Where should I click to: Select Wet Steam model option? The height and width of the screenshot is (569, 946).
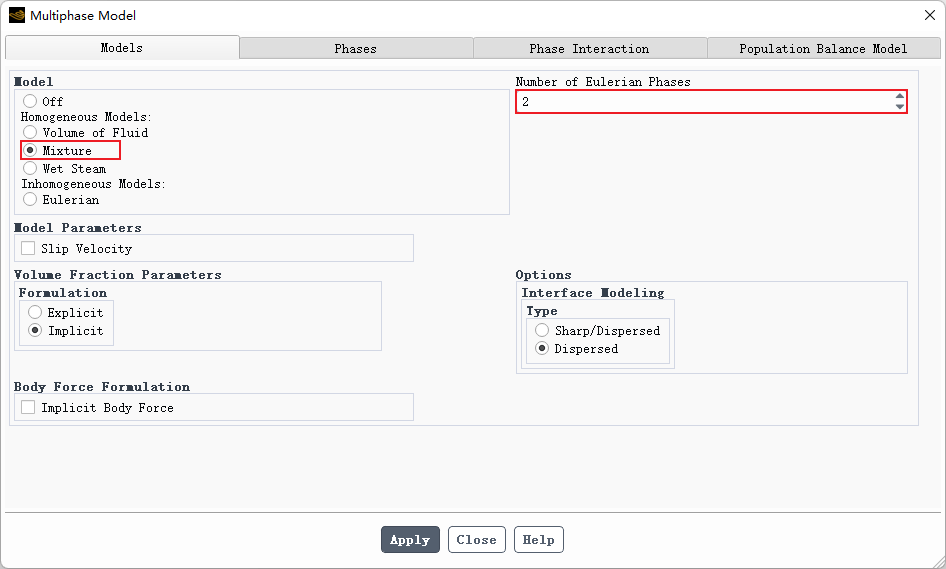pyautogui.click(x=30, y=168)
